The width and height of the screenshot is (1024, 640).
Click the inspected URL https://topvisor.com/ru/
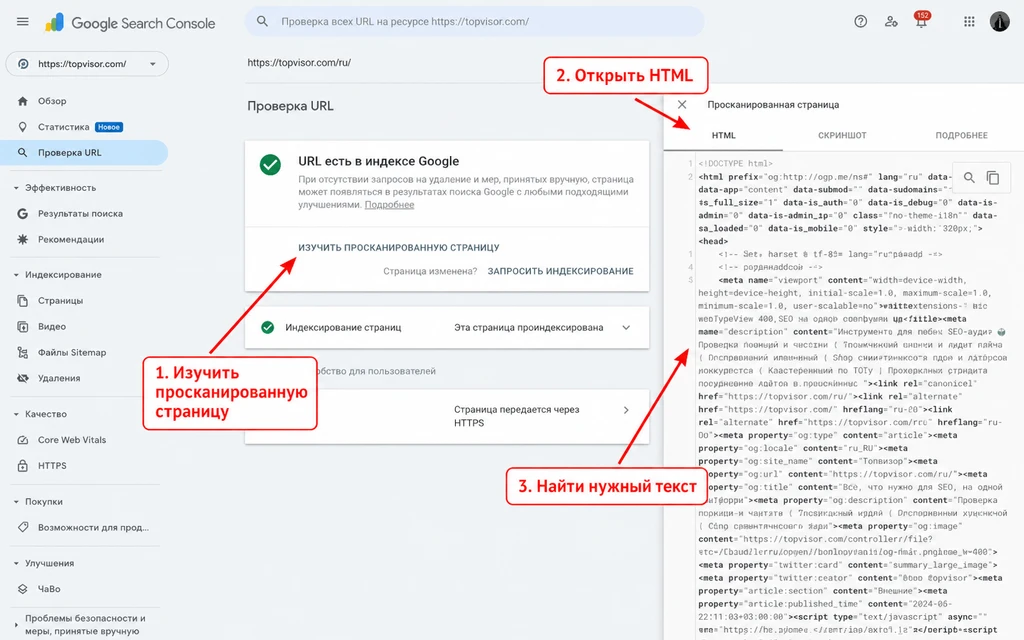click(x=299, y=63)
